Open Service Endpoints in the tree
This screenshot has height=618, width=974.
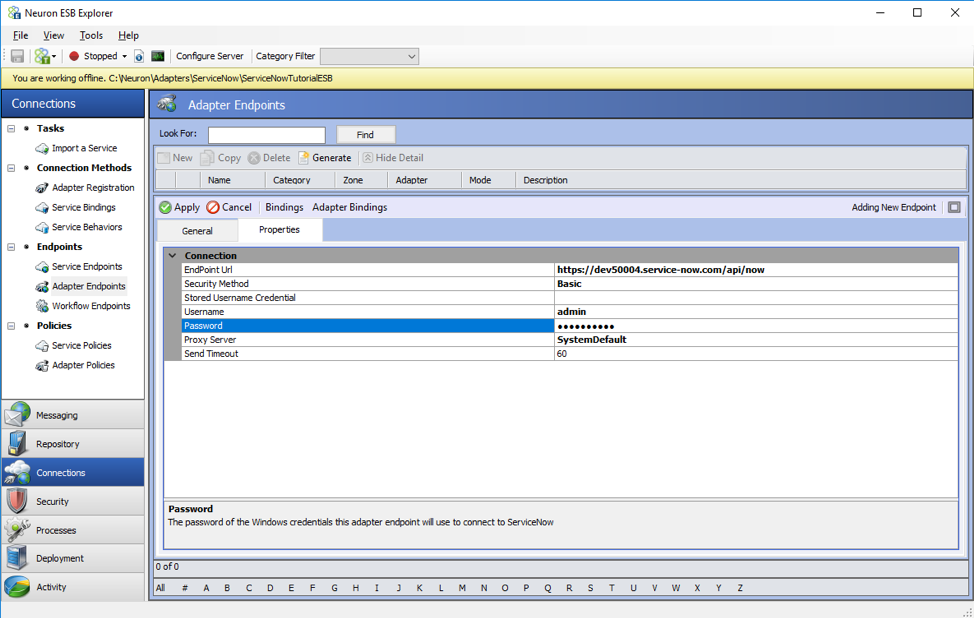87,266
